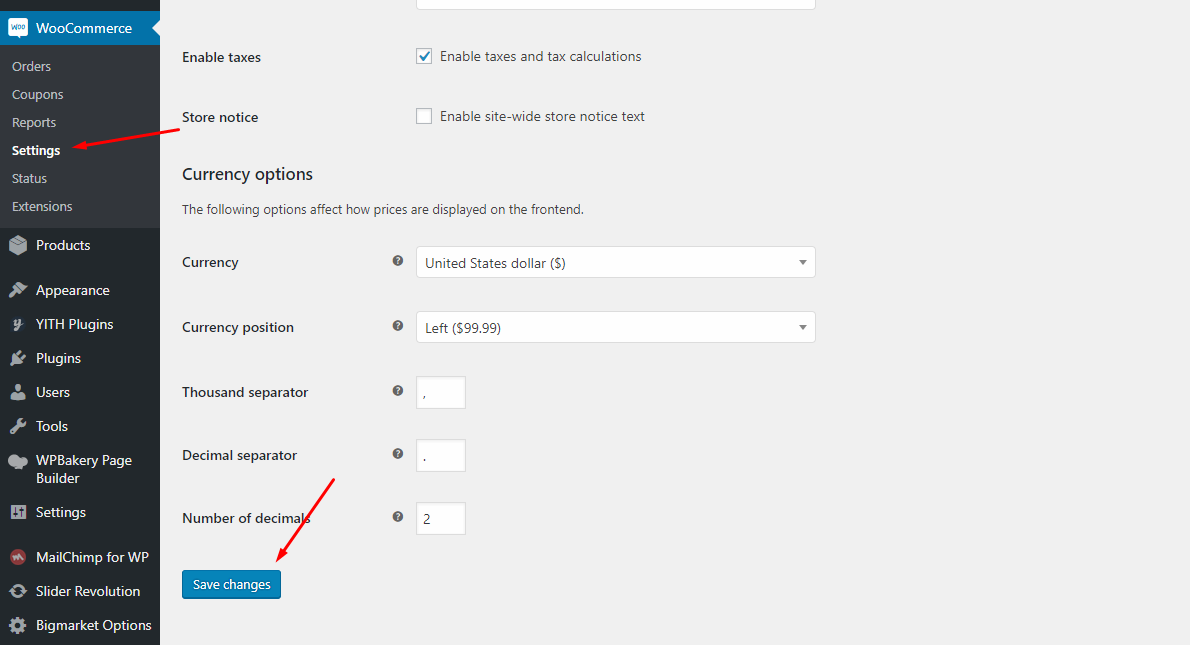Click the WooCommerce logo icon in sidebar
Viewport: 1190px width, 645px height.
(18, 28)
